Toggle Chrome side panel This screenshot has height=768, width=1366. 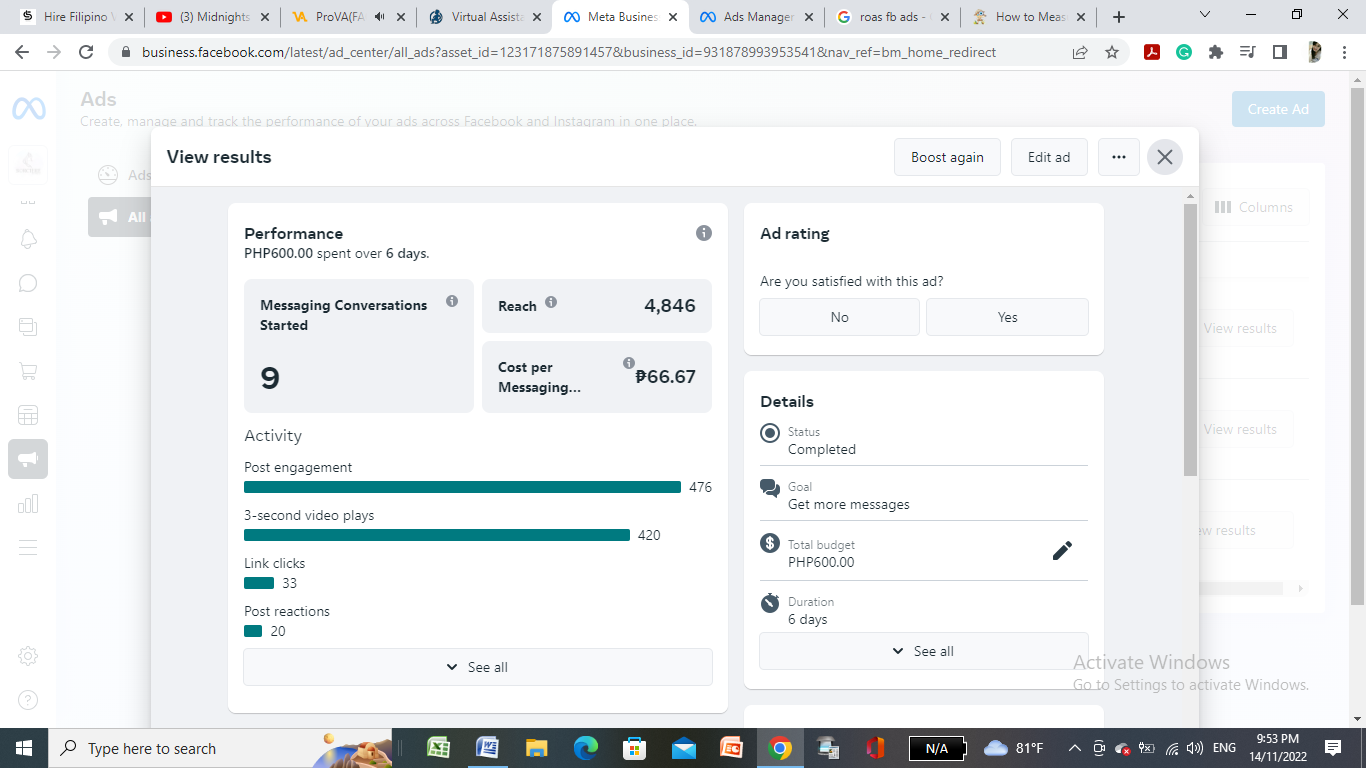pos(1280,52)
